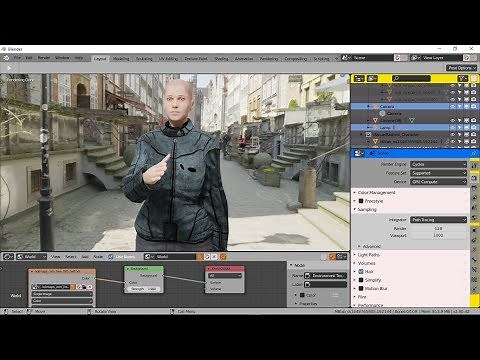Viewport: 480px width, 360px height.
Task: Open the node editor's editor type selector
Action: [8, 257]
